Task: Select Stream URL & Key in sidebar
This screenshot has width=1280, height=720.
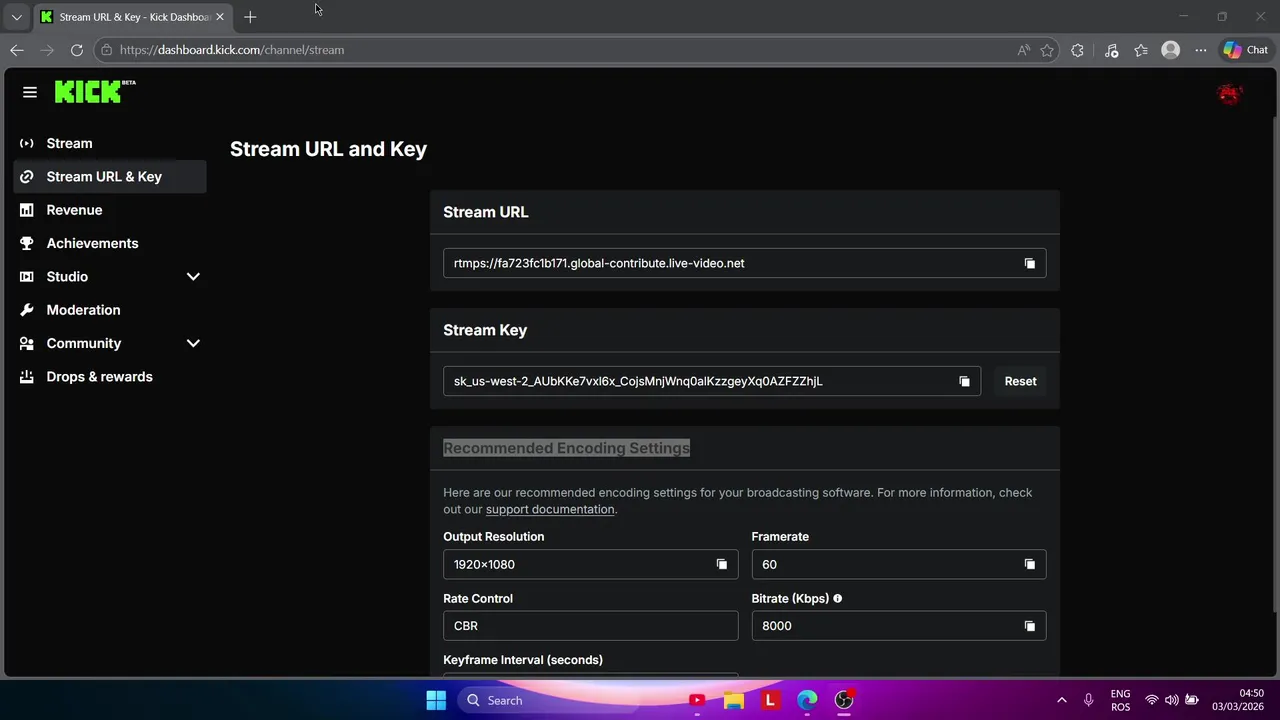Action: click(x=110, y=177)
